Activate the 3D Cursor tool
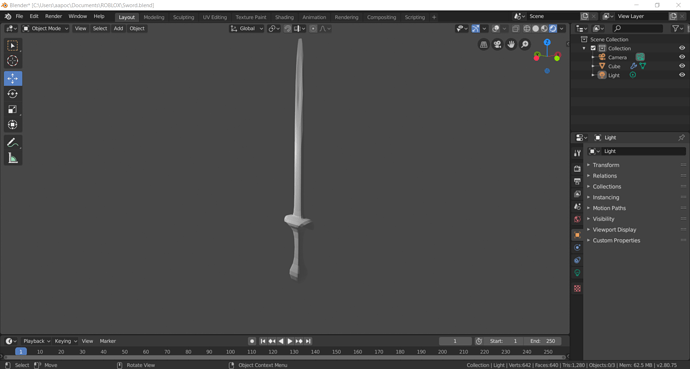690x369 pixels. pos(13,61)
